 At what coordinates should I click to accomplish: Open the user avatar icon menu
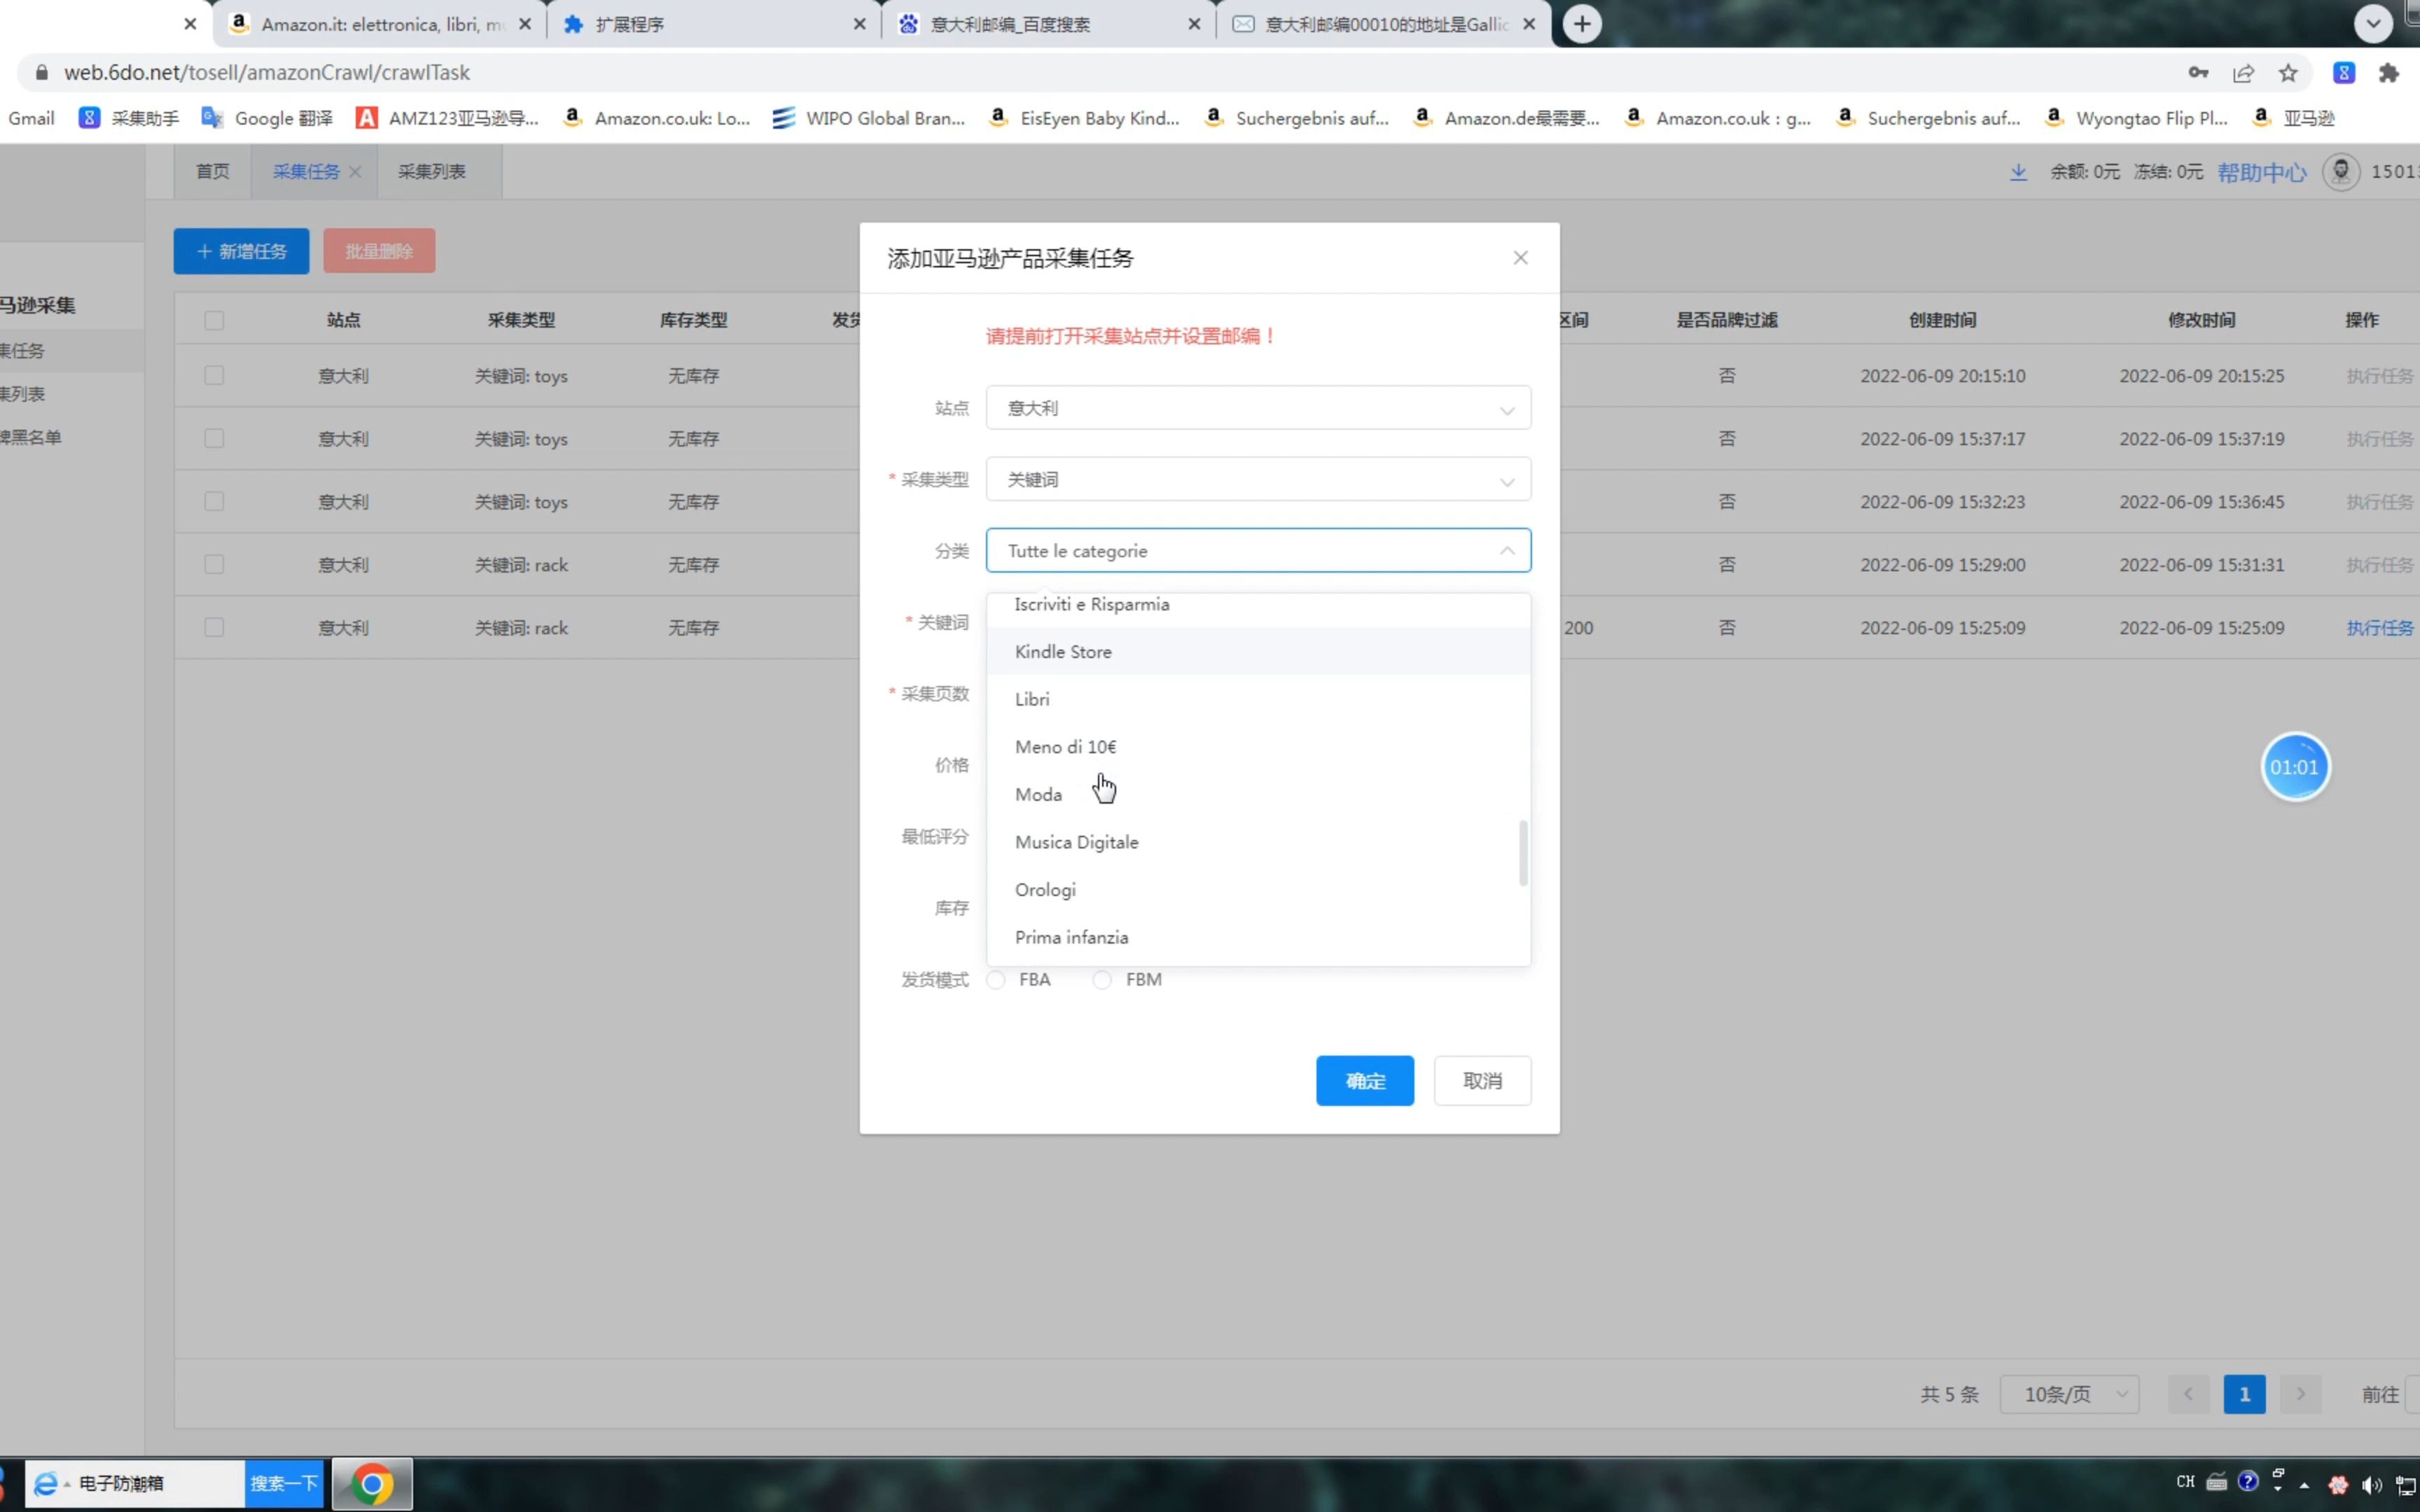click(2341, 172)
